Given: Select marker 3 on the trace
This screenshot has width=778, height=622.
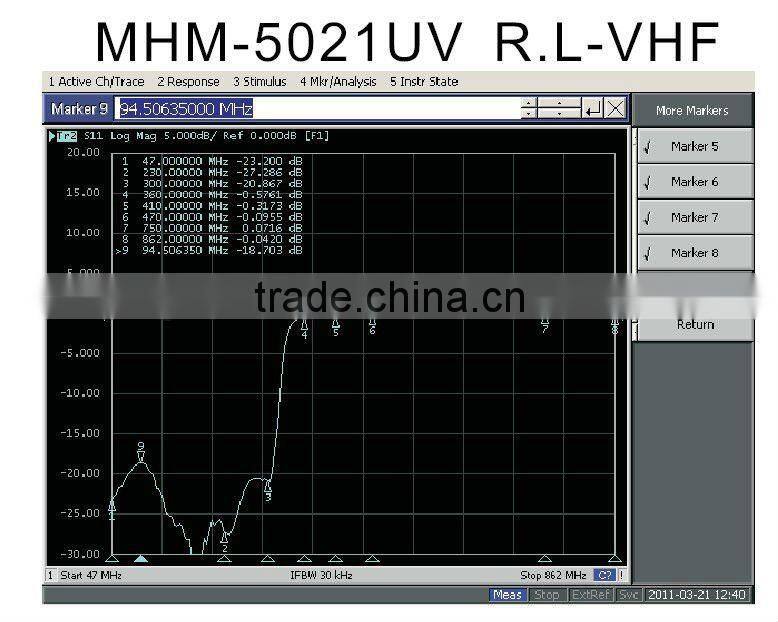Looking at the screenshot, I should click(x=268, y=490).
